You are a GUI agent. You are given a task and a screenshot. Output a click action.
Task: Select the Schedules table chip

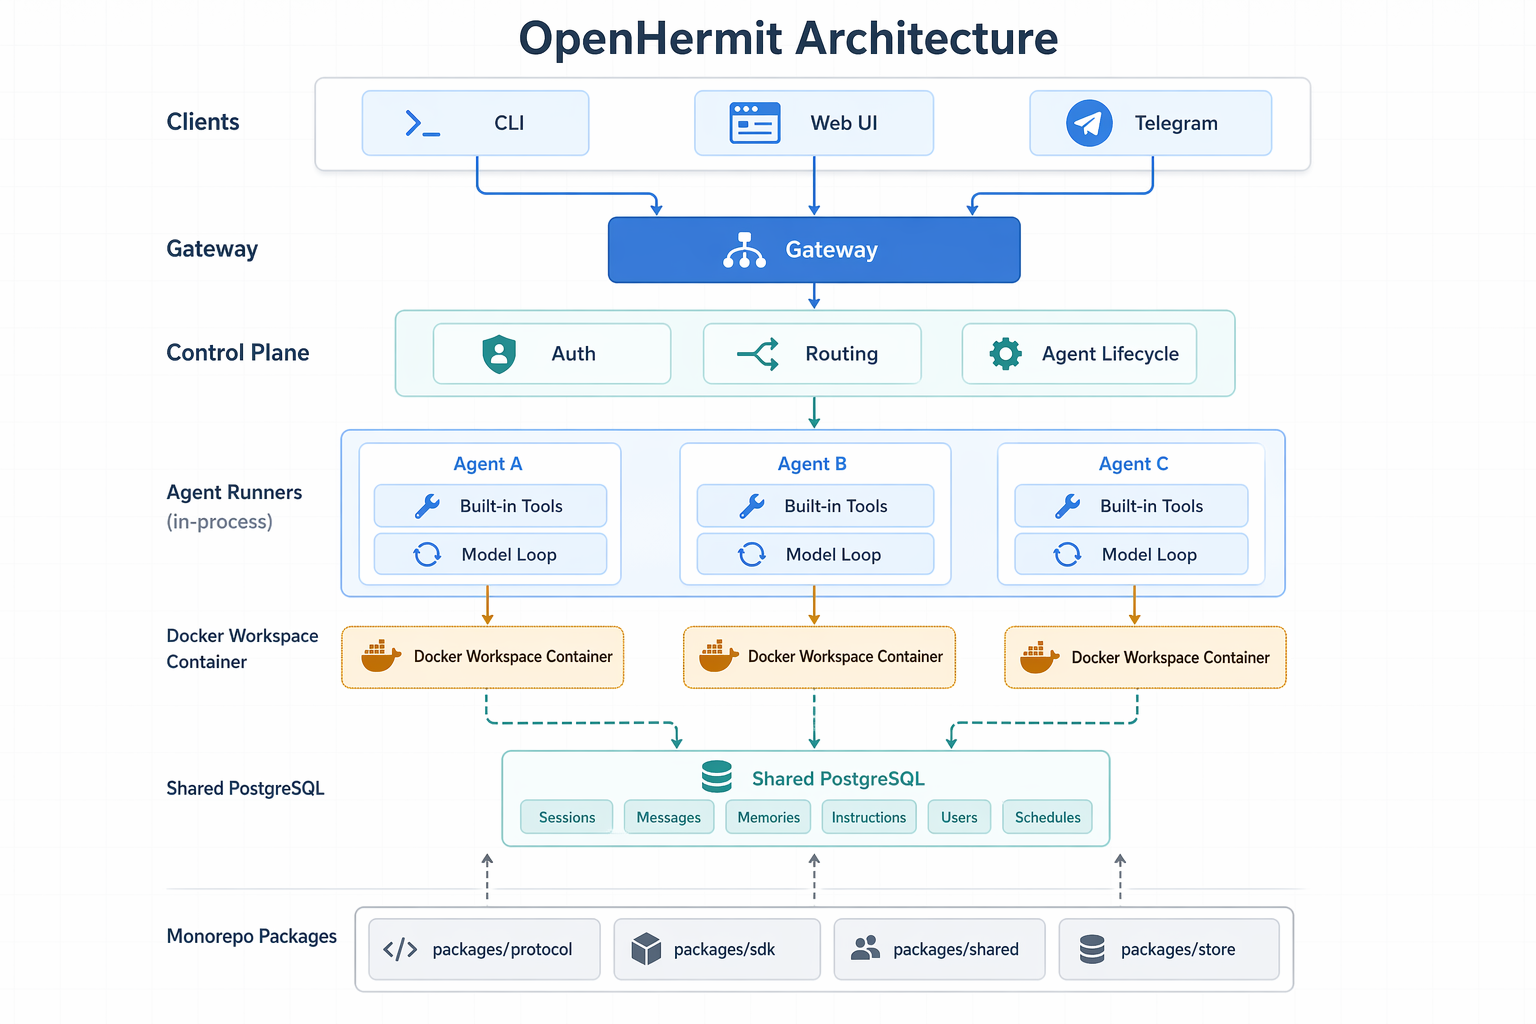click(1048, 817)
